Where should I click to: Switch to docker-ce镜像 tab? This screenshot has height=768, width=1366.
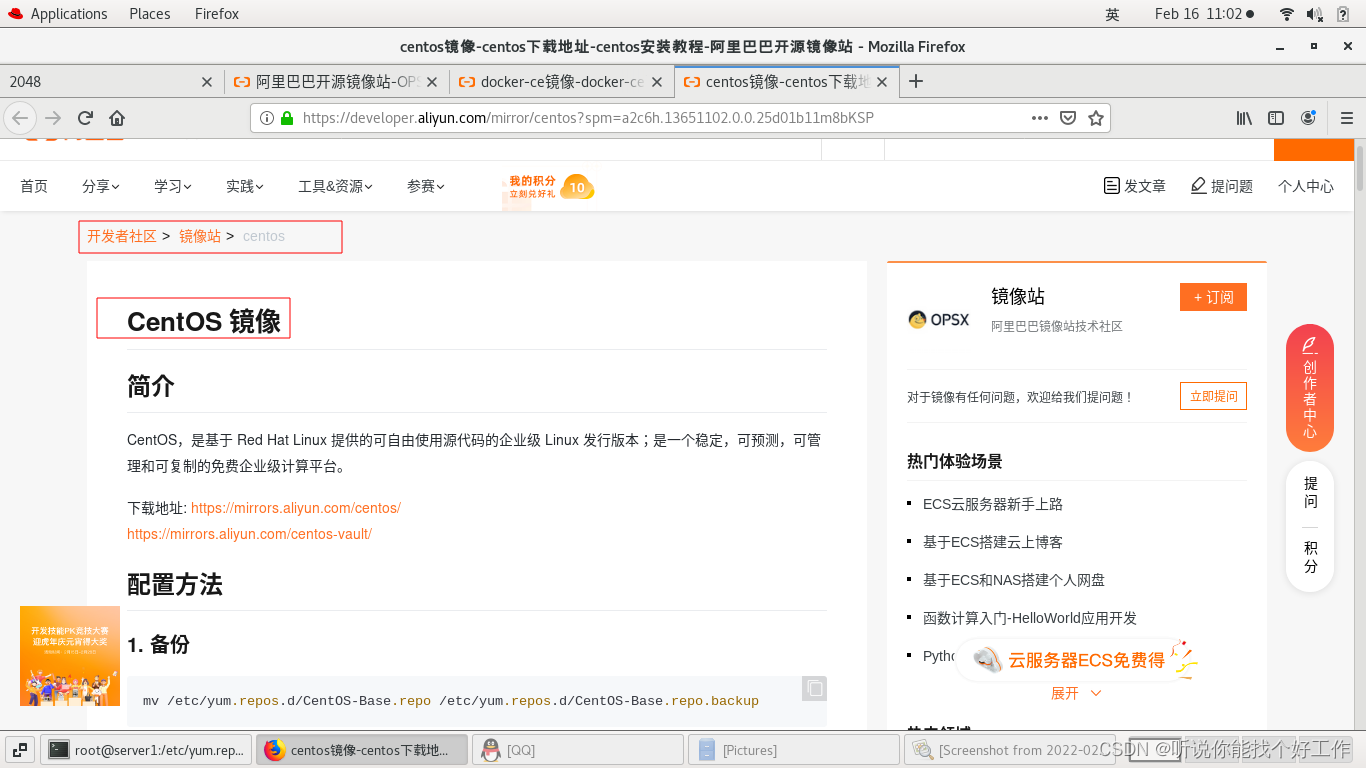[562, 82]
